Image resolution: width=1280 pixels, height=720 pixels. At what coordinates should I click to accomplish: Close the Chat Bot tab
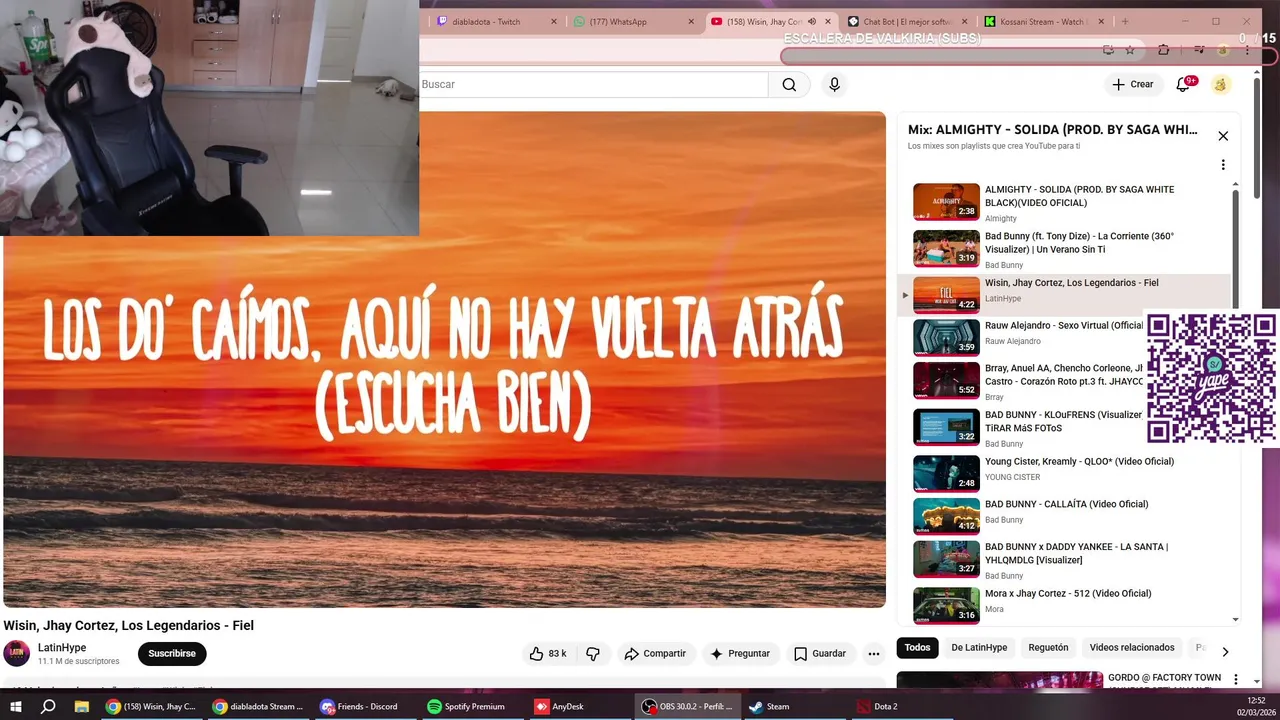964,21
